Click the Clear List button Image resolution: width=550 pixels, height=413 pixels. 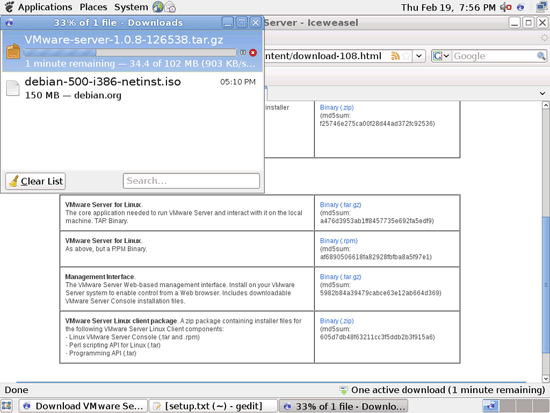point(35,181)
